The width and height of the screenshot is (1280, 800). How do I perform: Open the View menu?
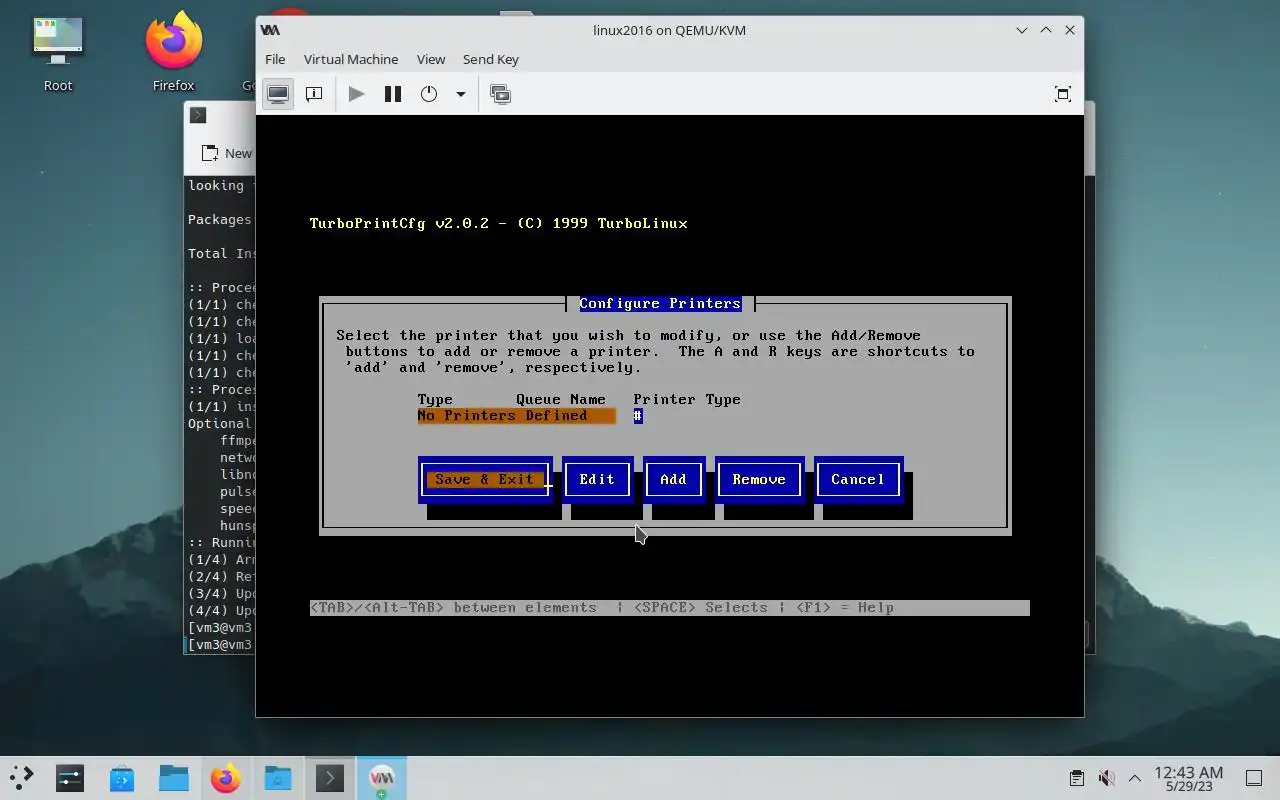click(431, 59)
